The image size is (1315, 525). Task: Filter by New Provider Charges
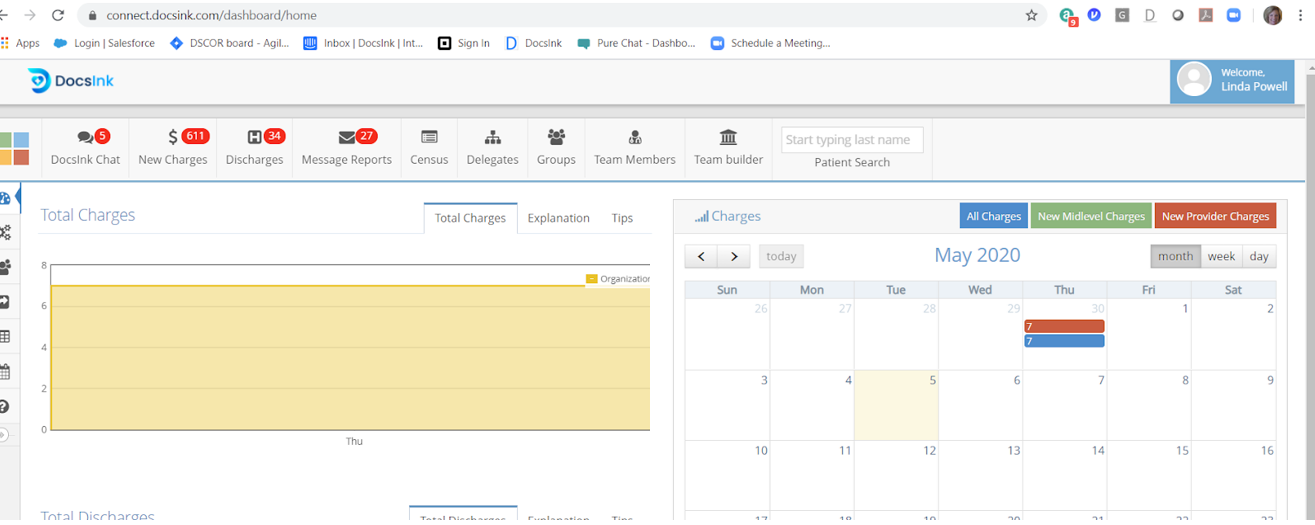(x=1215, y=216)
